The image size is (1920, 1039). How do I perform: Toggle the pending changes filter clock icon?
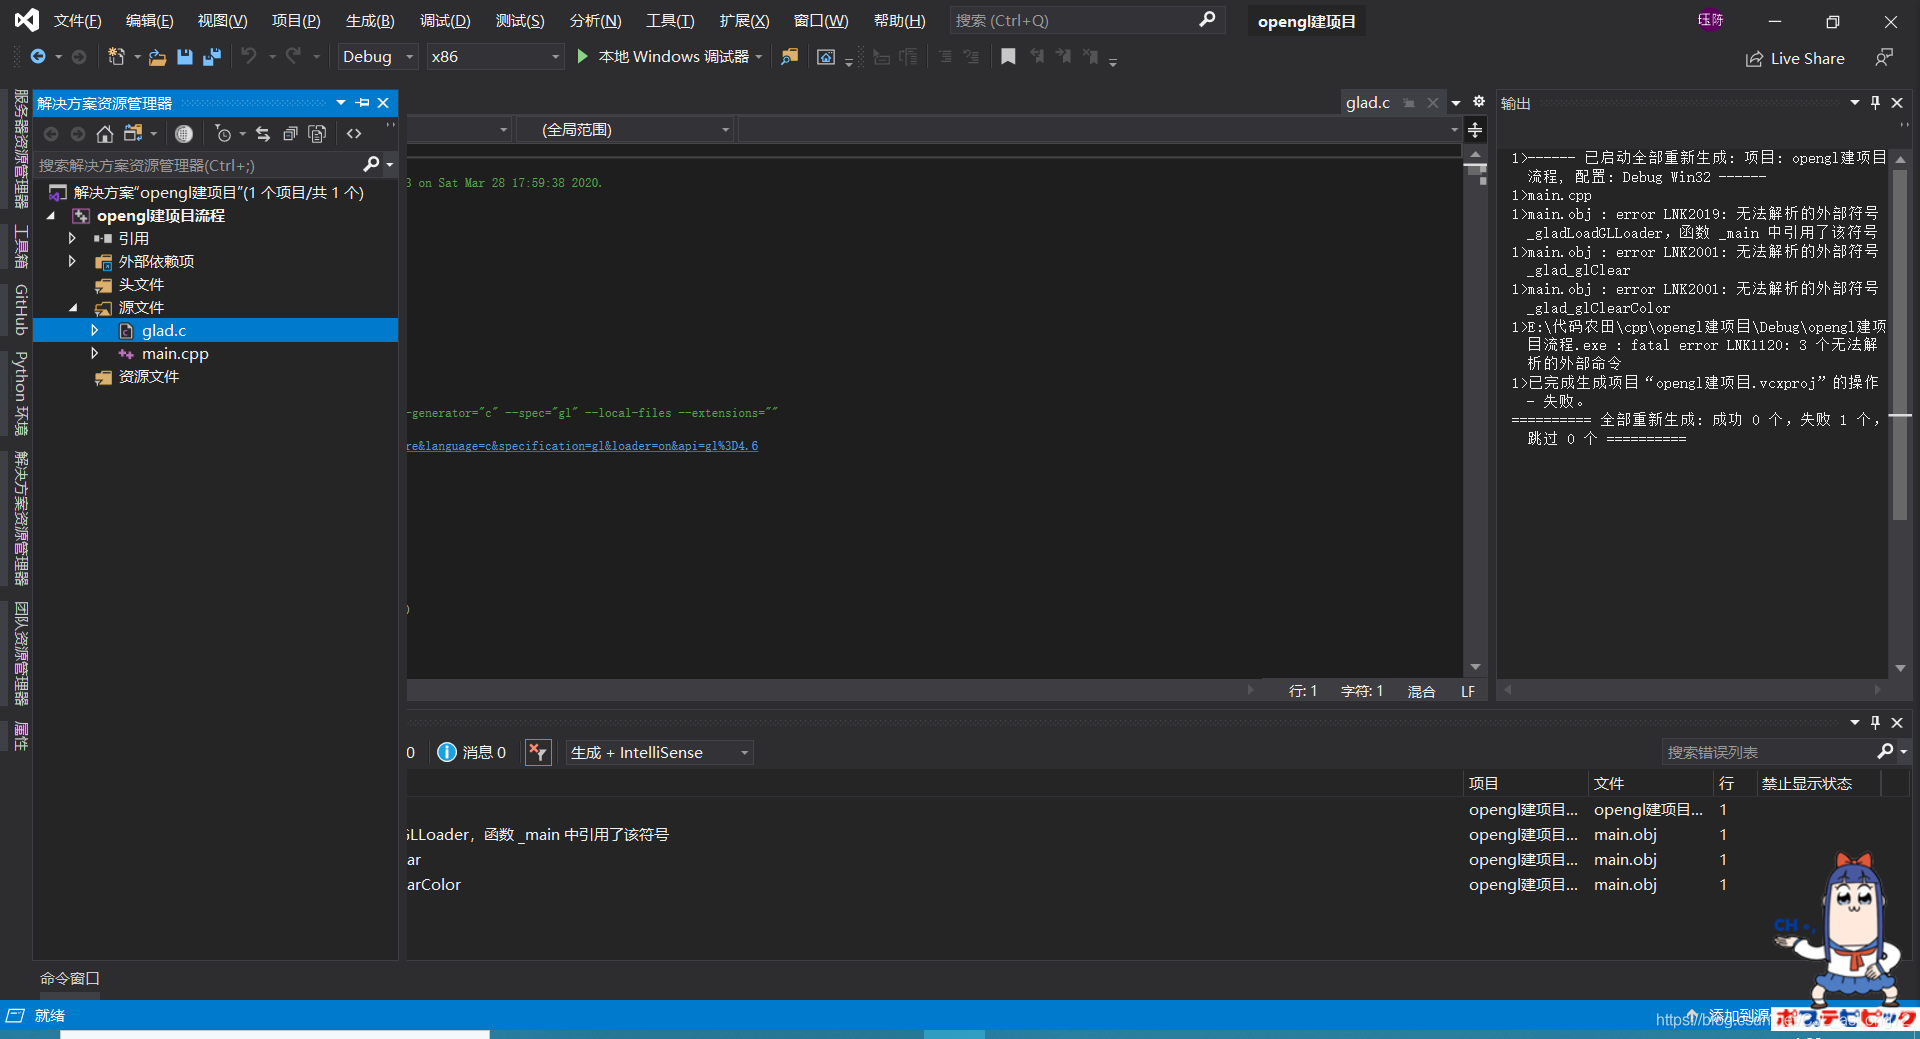click(x=222, y=133)
